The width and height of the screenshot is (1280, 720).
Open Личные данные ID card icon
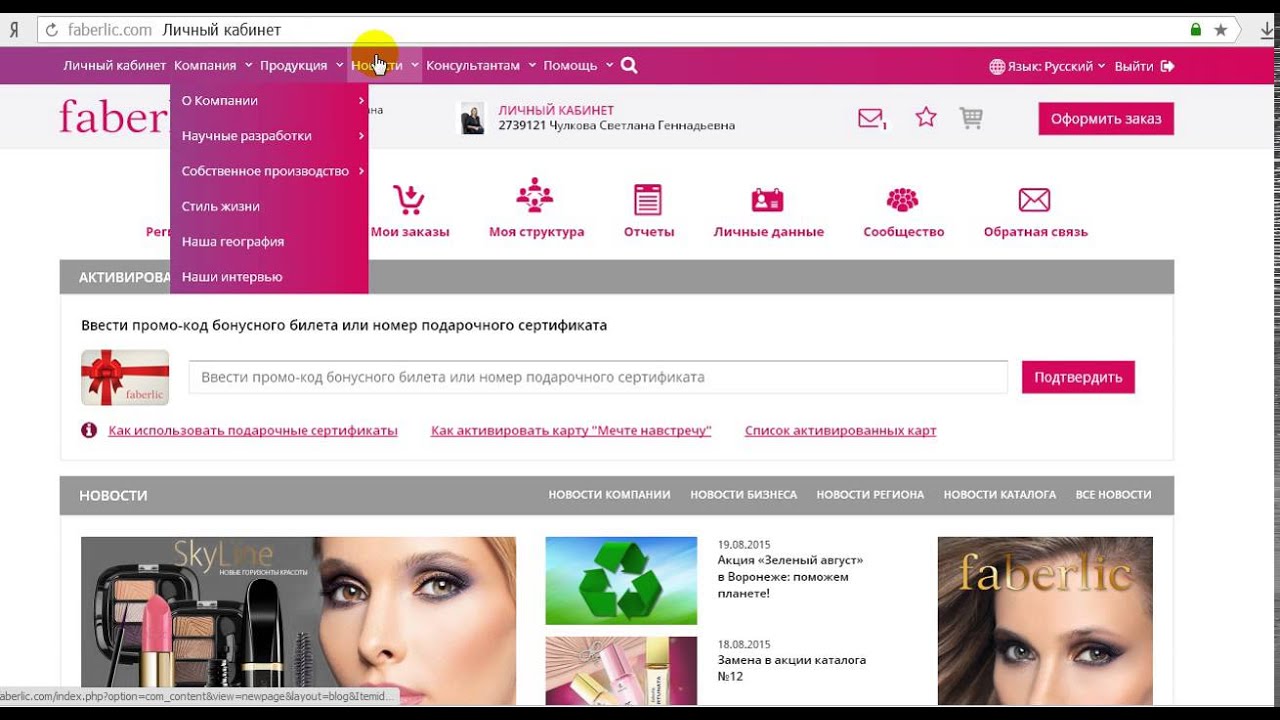coord(768,200)
